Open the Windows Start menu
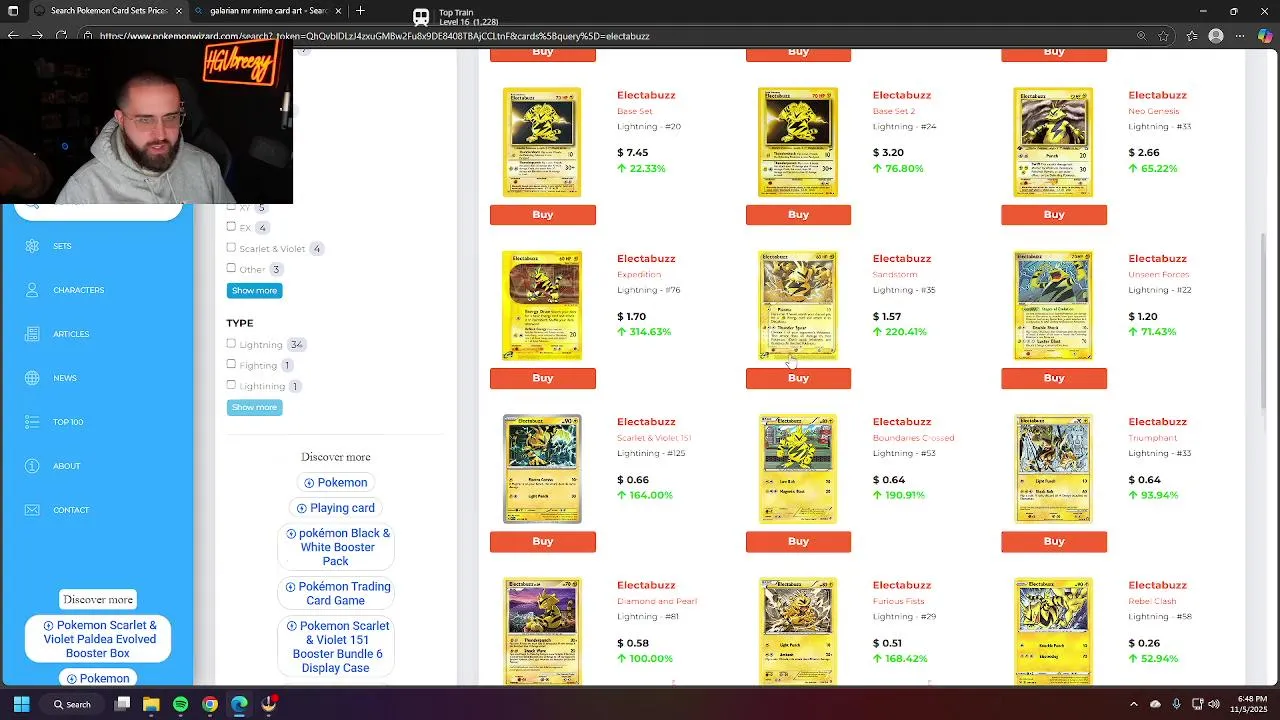Image resolution: width=1280 pixels, height=720 pixels. (21, 704)
